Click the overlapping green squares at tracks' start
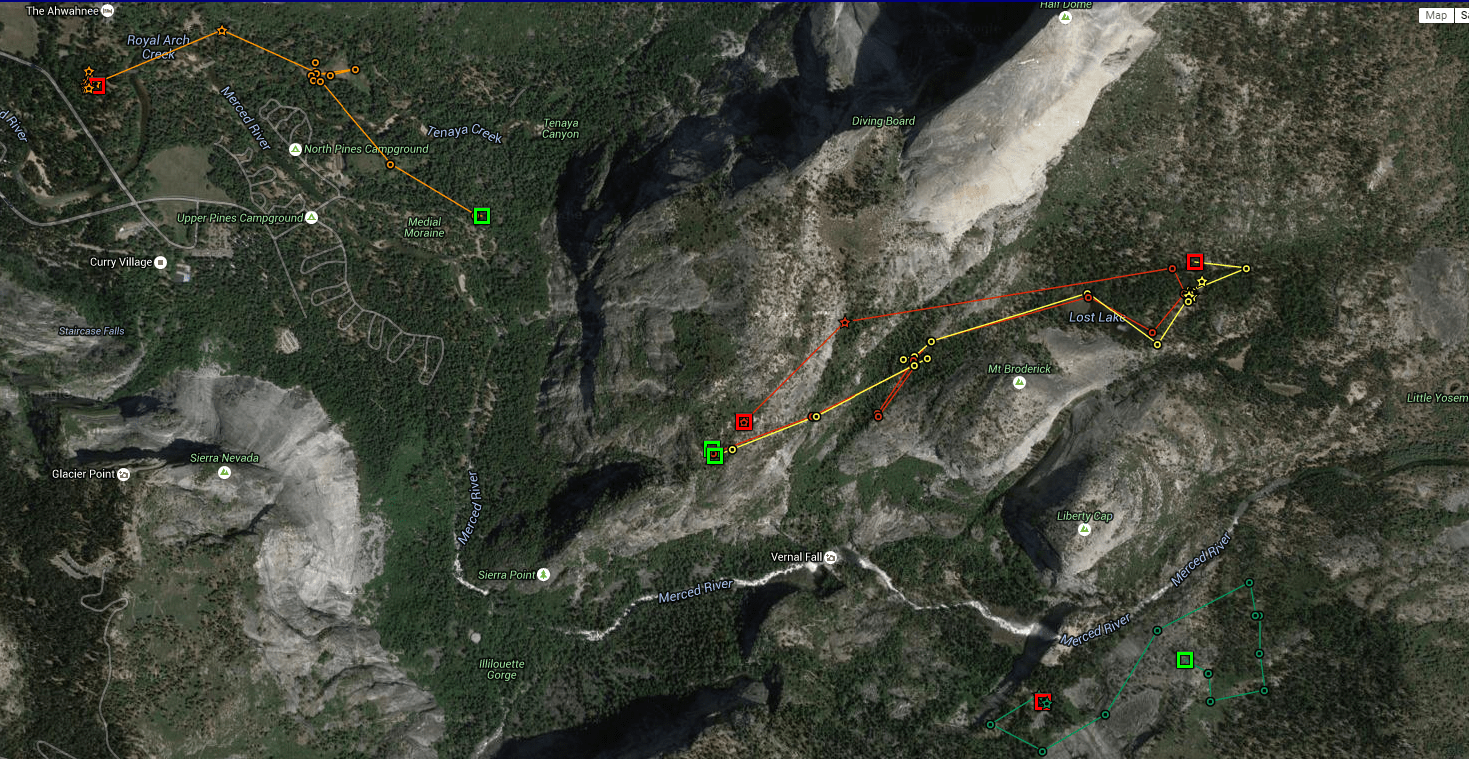1469x759 pixels. tap(713, 452)
